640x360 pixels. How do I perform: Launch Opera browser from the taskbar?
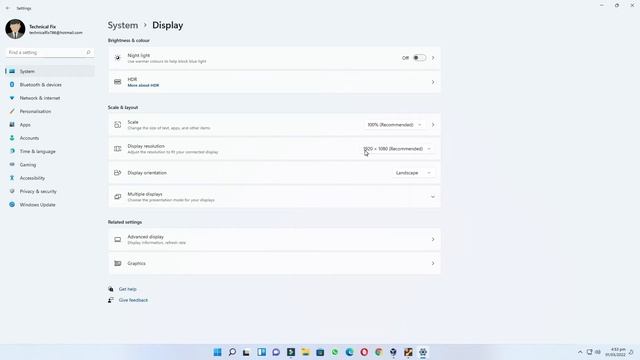point(364,352)
